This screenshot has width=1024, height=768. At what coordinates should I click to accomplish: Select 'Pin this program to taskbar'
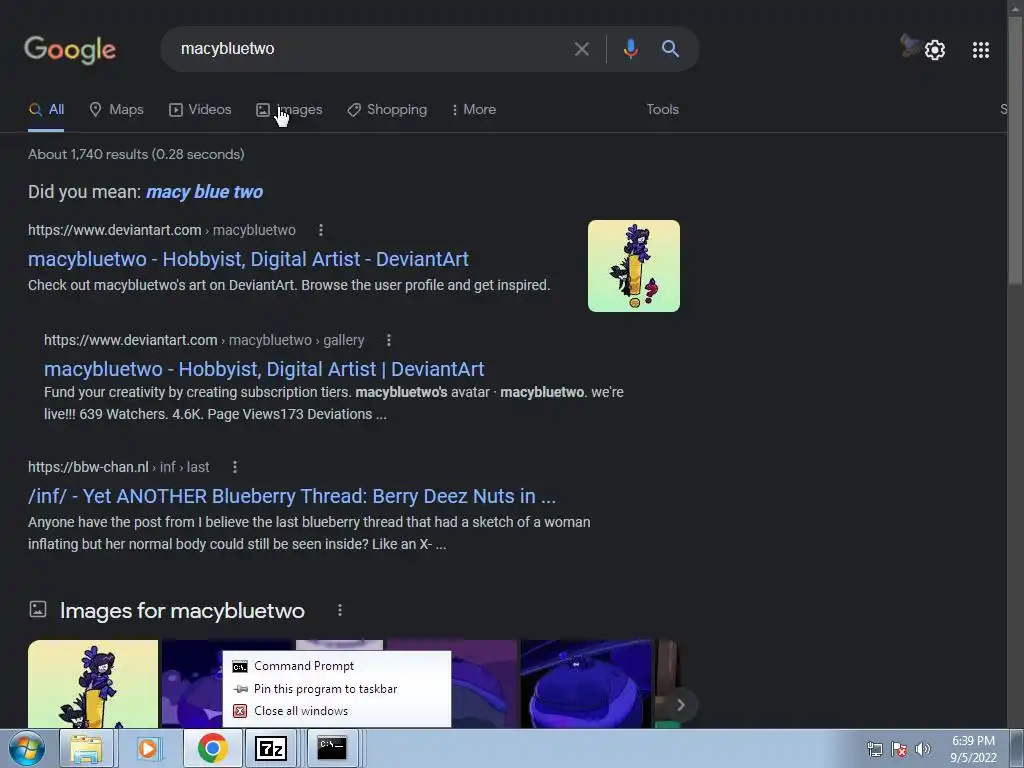[336, 689]
